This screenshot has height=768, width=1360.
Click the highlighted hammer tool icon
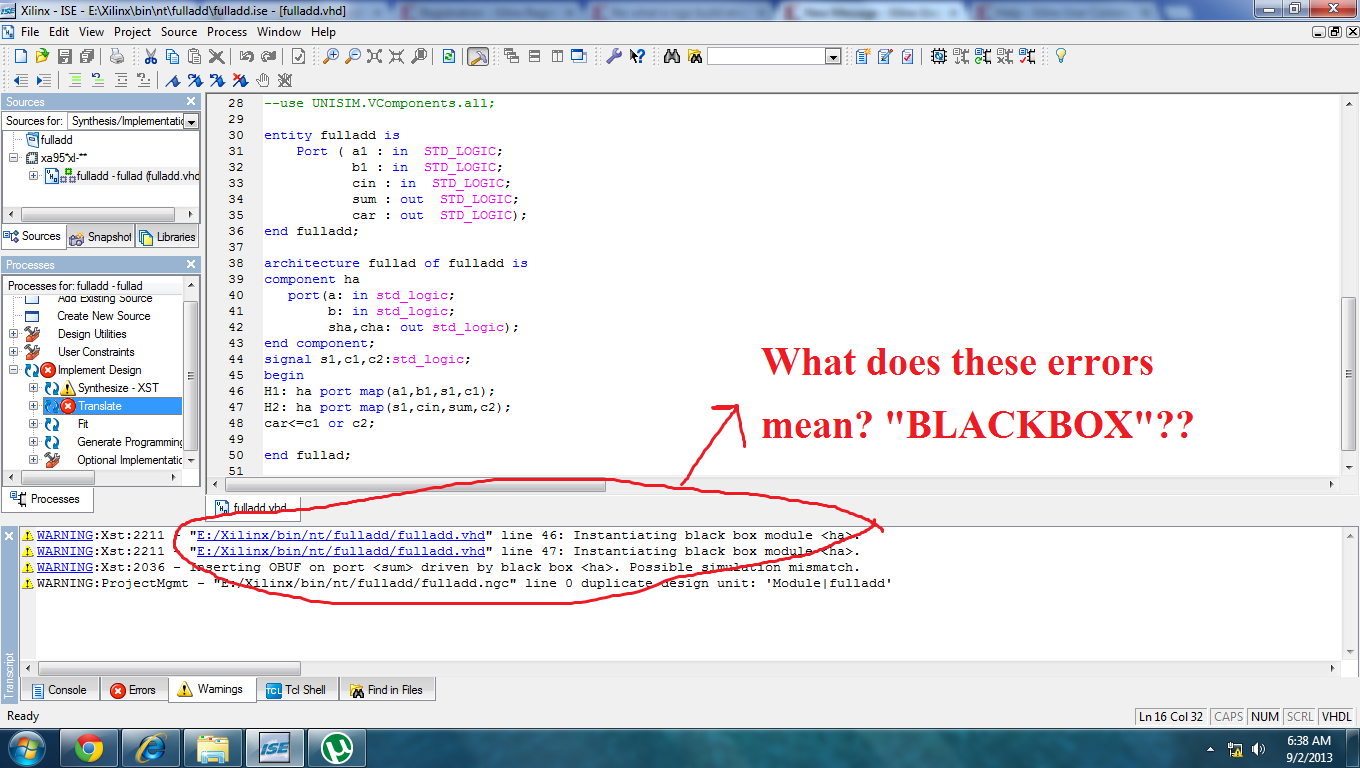(x=478, y=56)
